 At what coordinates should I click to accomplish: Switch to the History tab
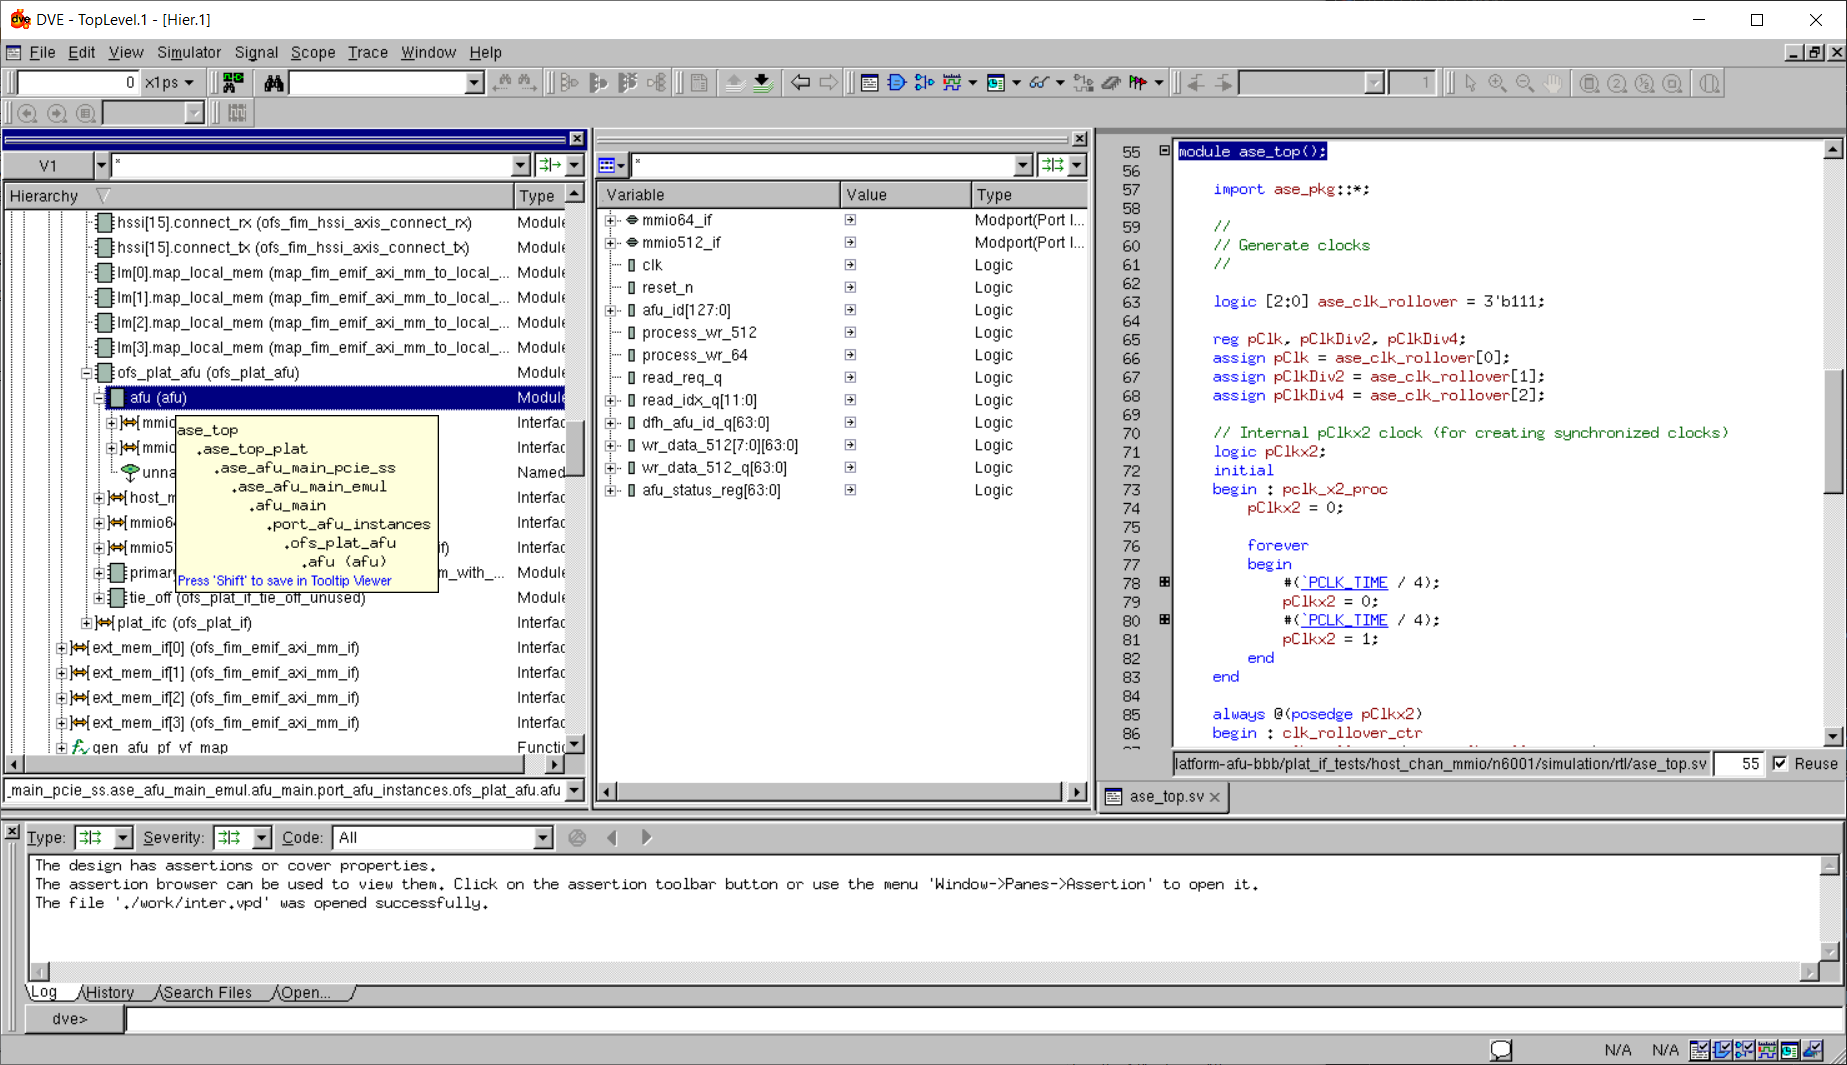[109, 992]
